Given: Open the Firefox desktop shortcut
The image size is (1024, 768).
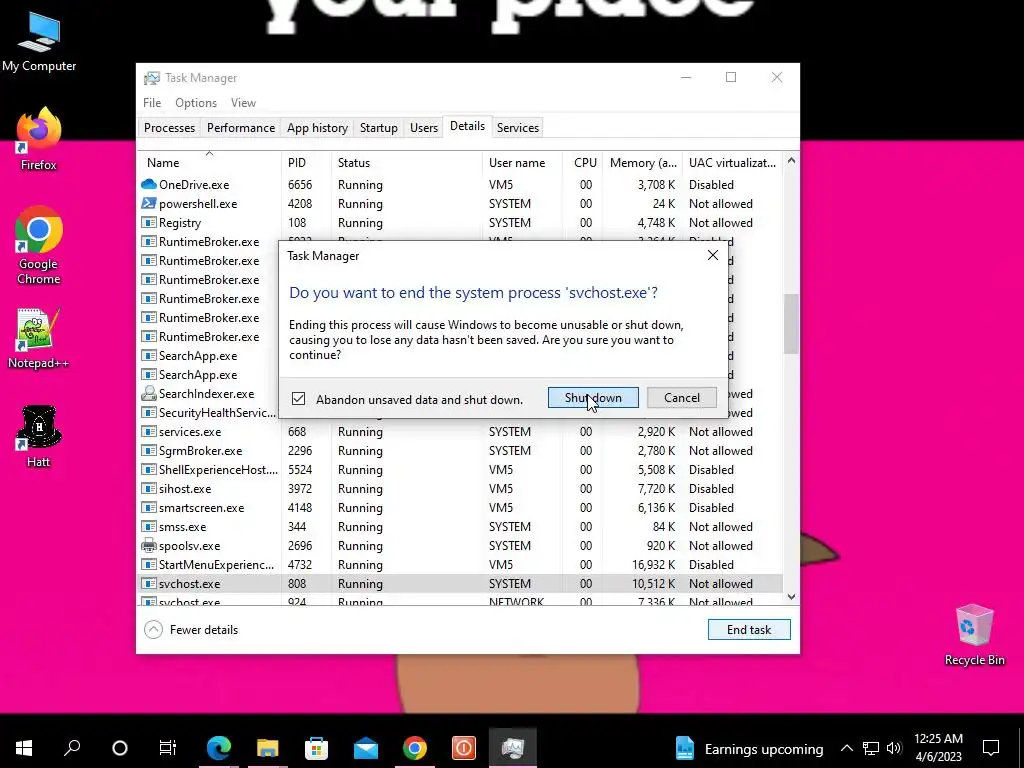Looking at the screenshot, I should [39, 139].
